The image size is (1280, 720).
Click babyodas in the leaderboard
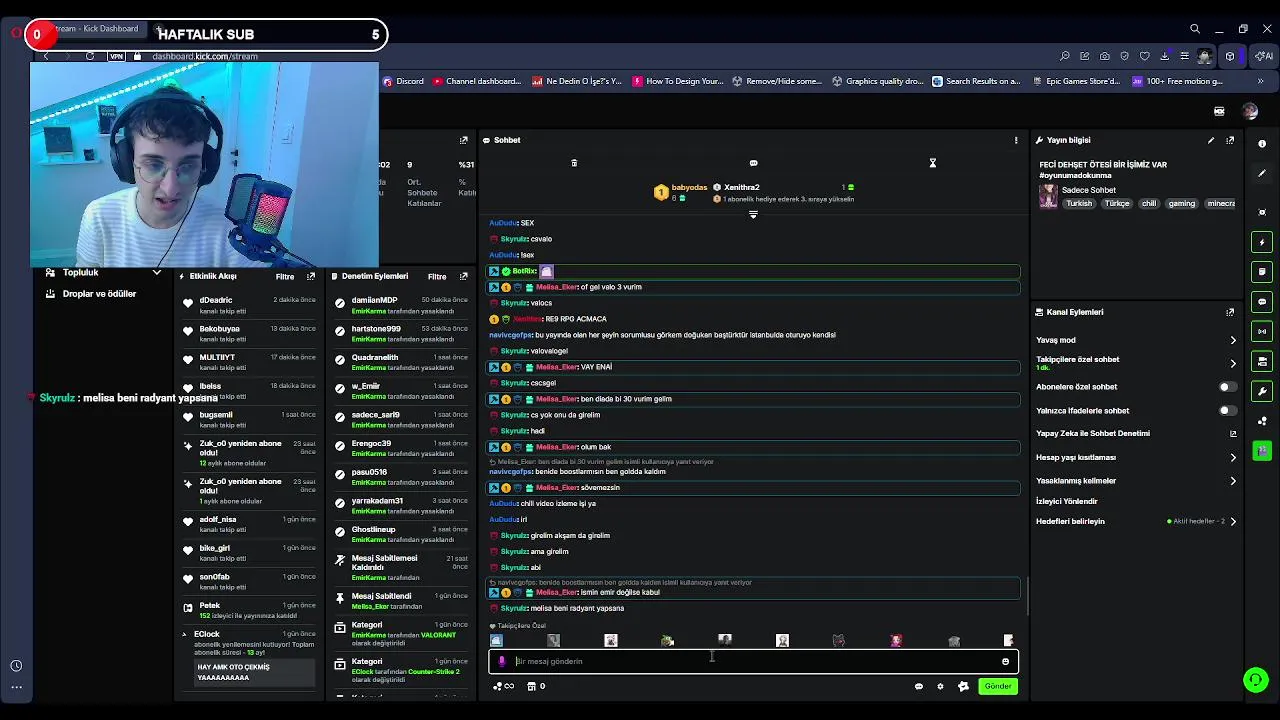click(689, 187)
